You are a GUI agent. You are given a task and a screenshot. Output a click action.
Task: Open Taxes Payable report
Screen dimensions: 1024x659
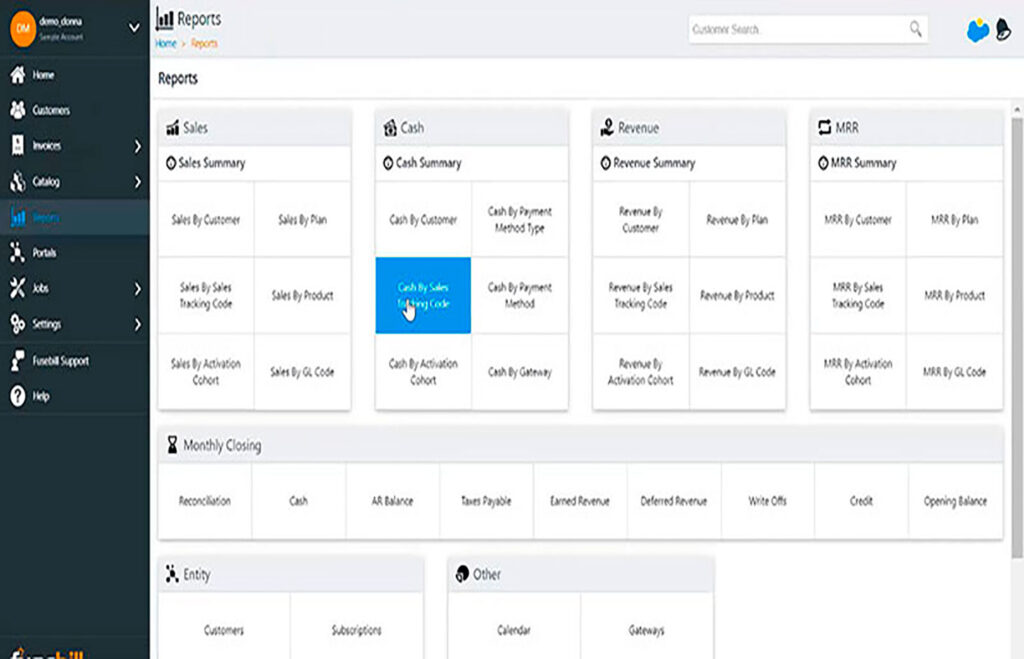[x=487, y=501]
